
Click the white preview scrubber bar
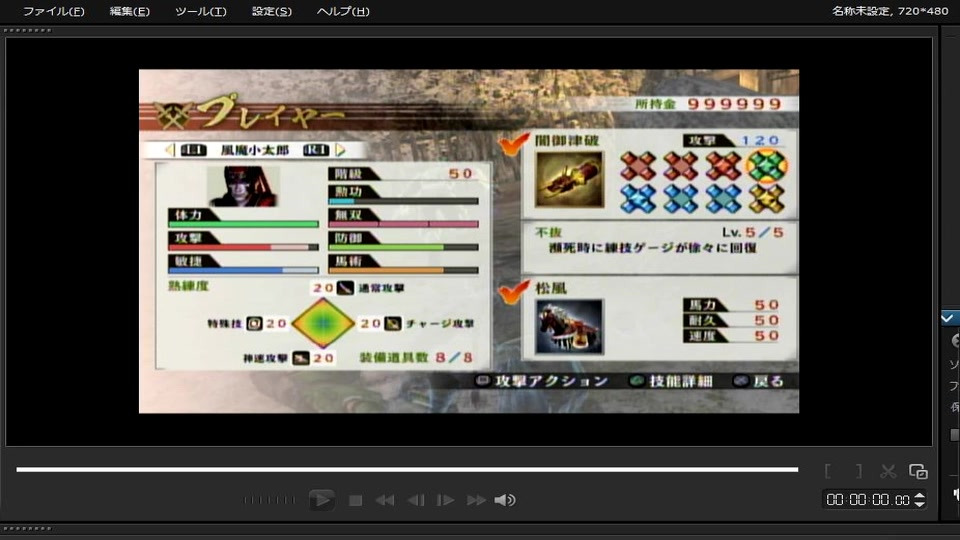pyautogui.click(x=407, y=470)
